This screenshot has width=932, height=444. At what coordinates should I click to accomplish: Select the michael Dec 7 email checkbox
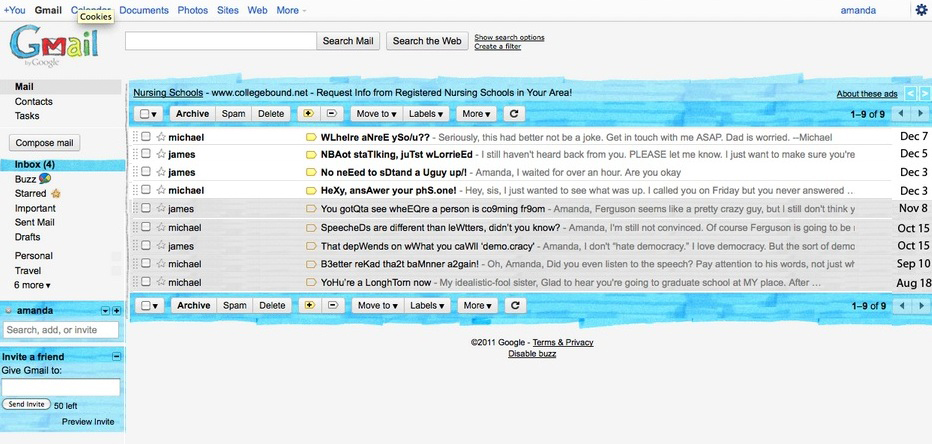146,137
